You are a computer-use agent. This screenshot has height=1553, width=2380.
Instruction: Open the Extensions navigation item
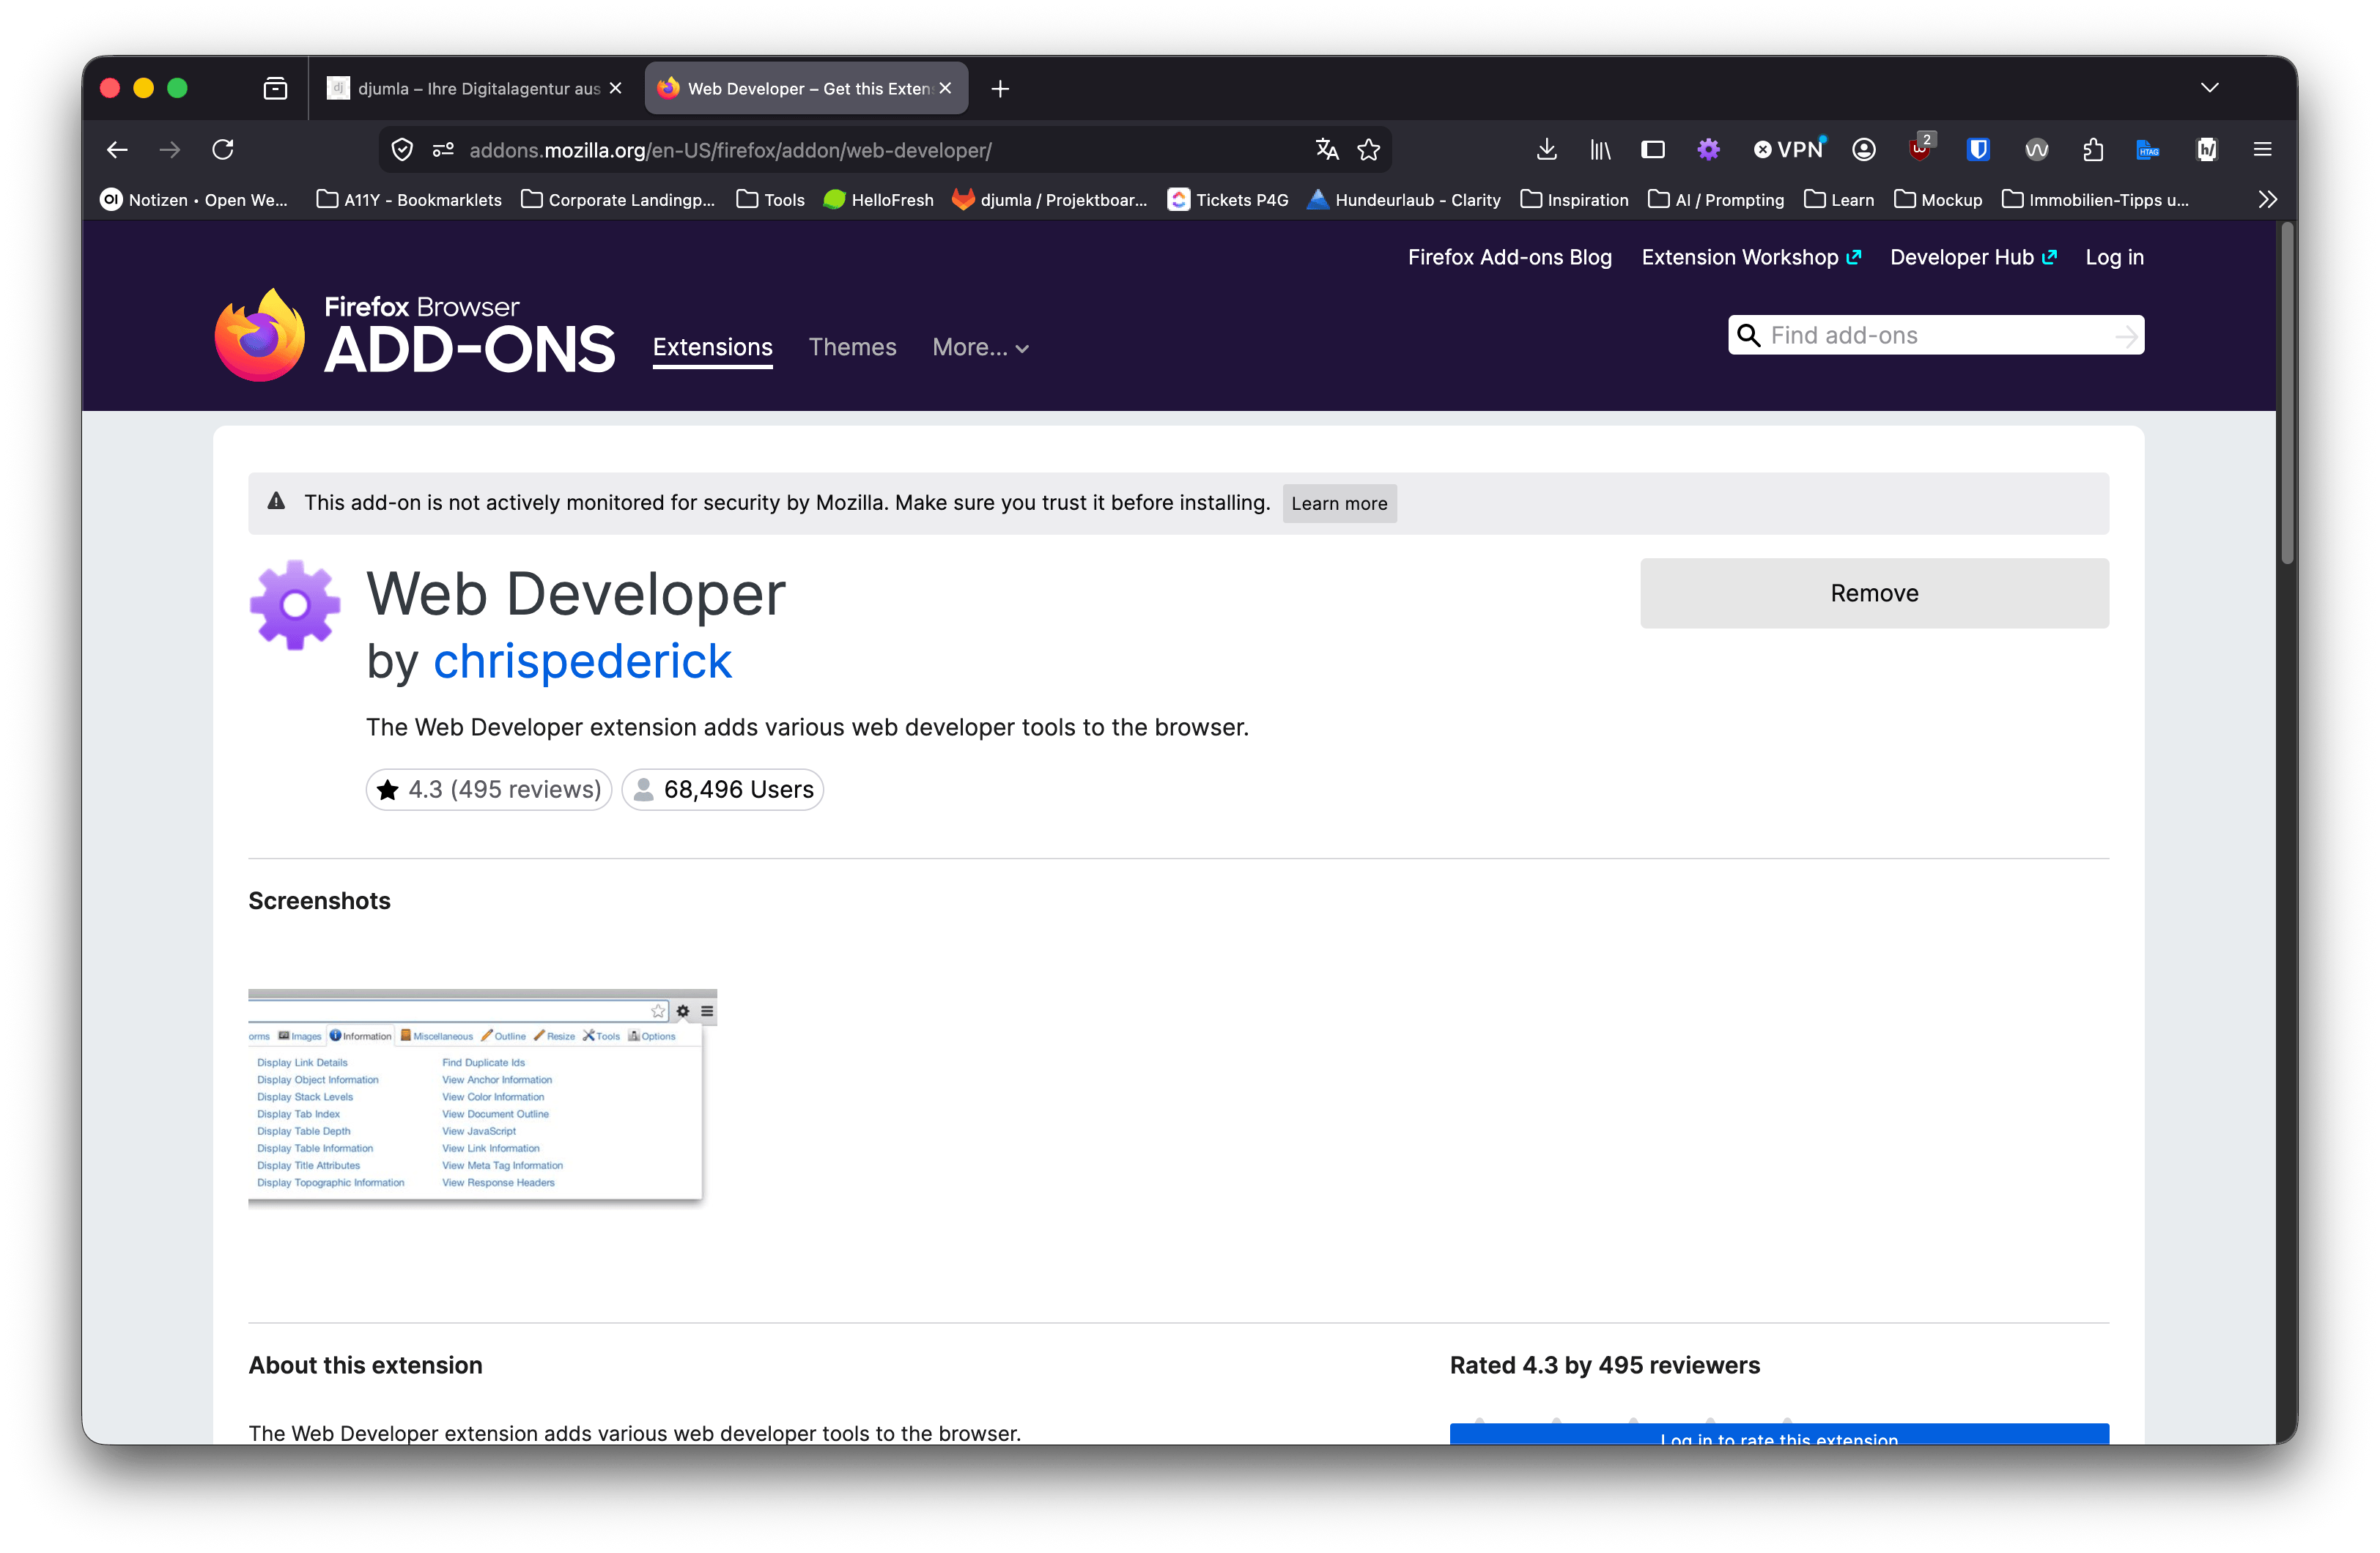(x=712, y=348)
